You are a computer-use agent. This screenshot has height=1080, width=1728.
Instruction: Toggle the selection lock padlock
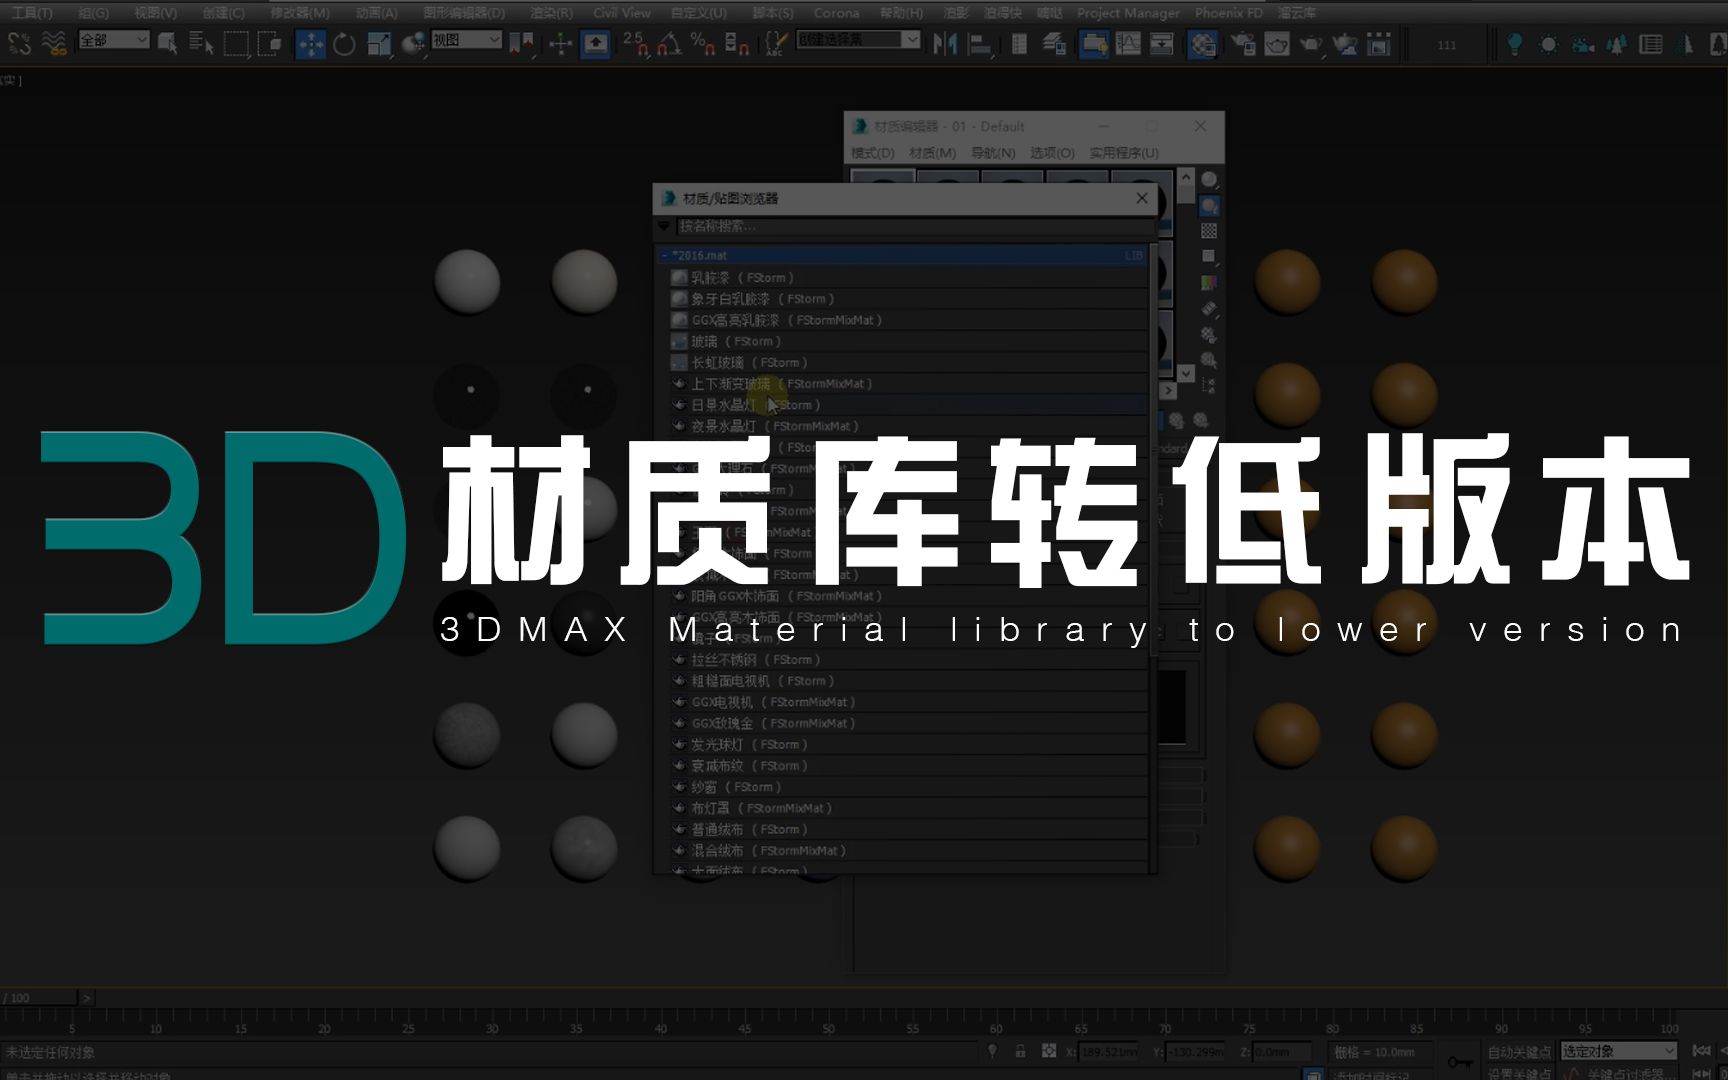[x=1021, y=1051]
